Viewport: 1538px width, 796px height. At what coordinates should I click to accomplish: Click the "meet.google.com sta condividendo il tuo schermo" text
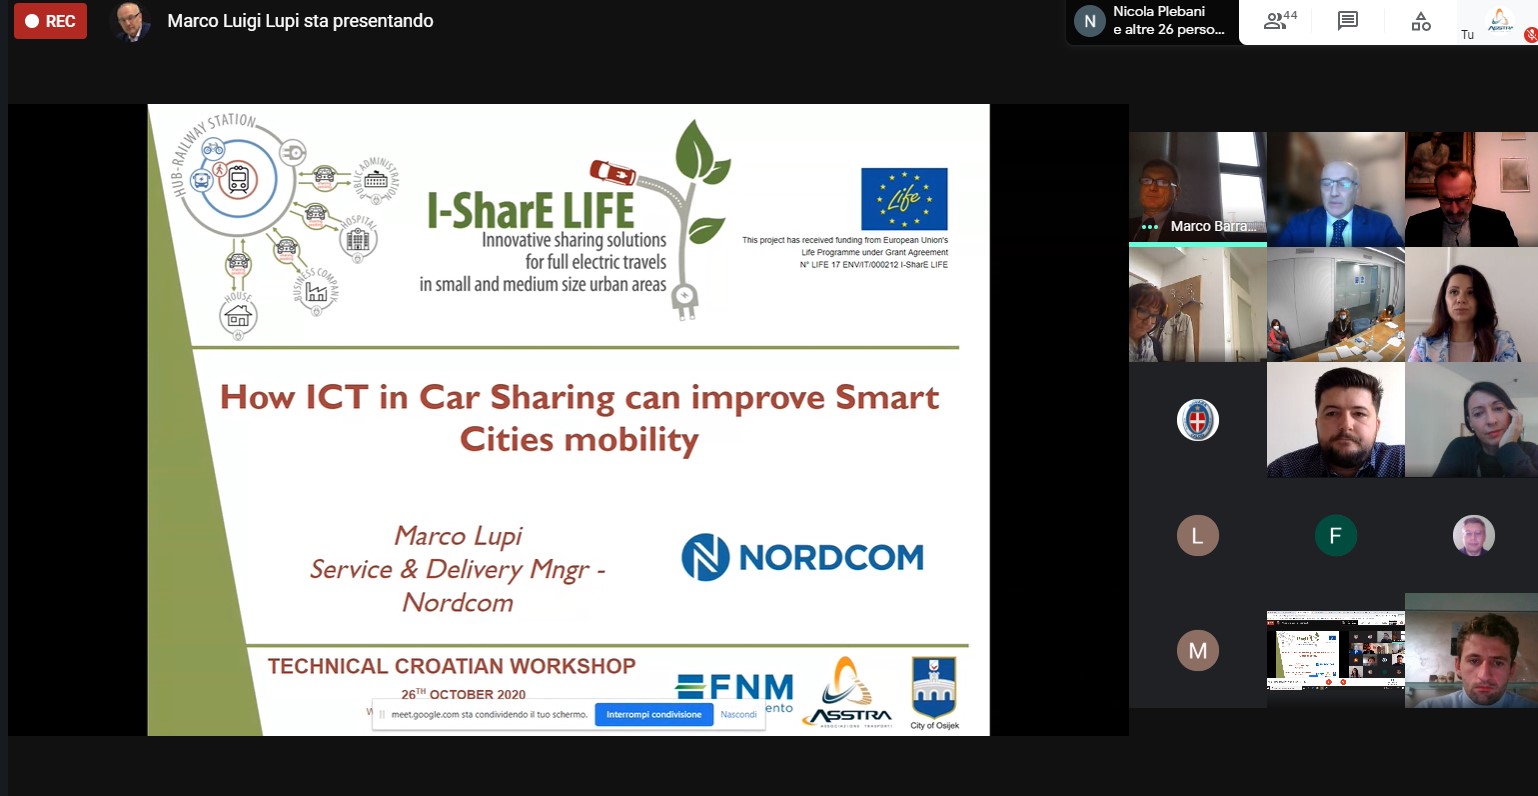tap(489, 714)
